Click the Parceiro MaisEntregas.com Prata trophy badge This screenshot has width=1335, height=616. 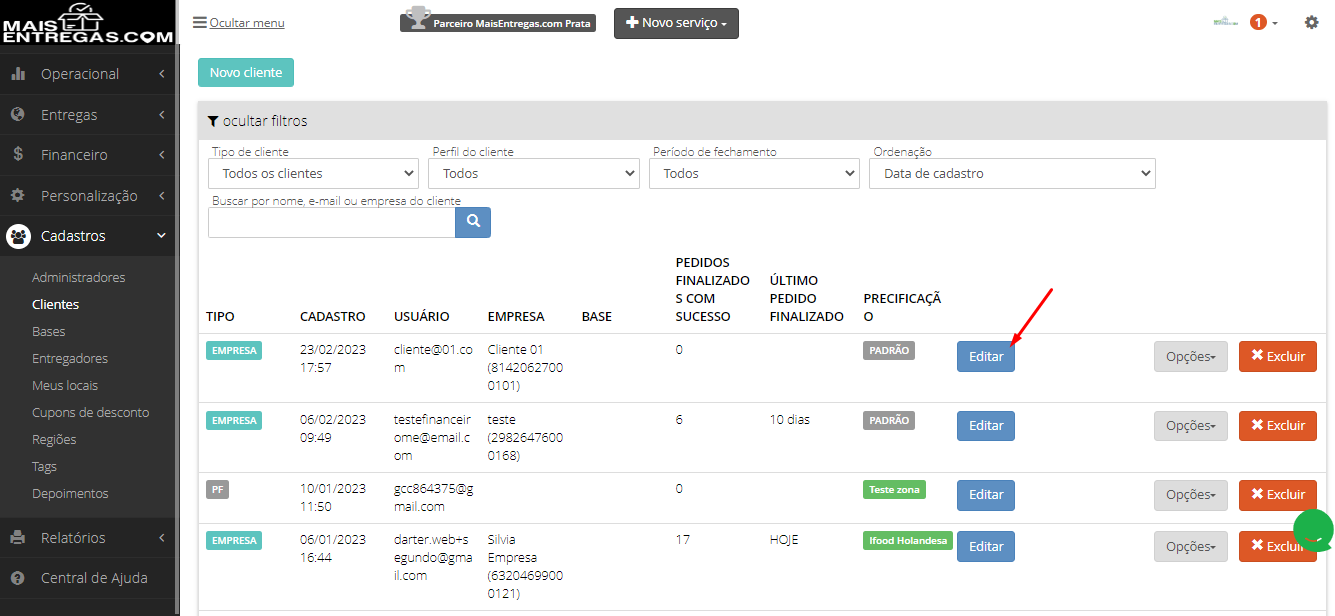(x=498, y=21)
